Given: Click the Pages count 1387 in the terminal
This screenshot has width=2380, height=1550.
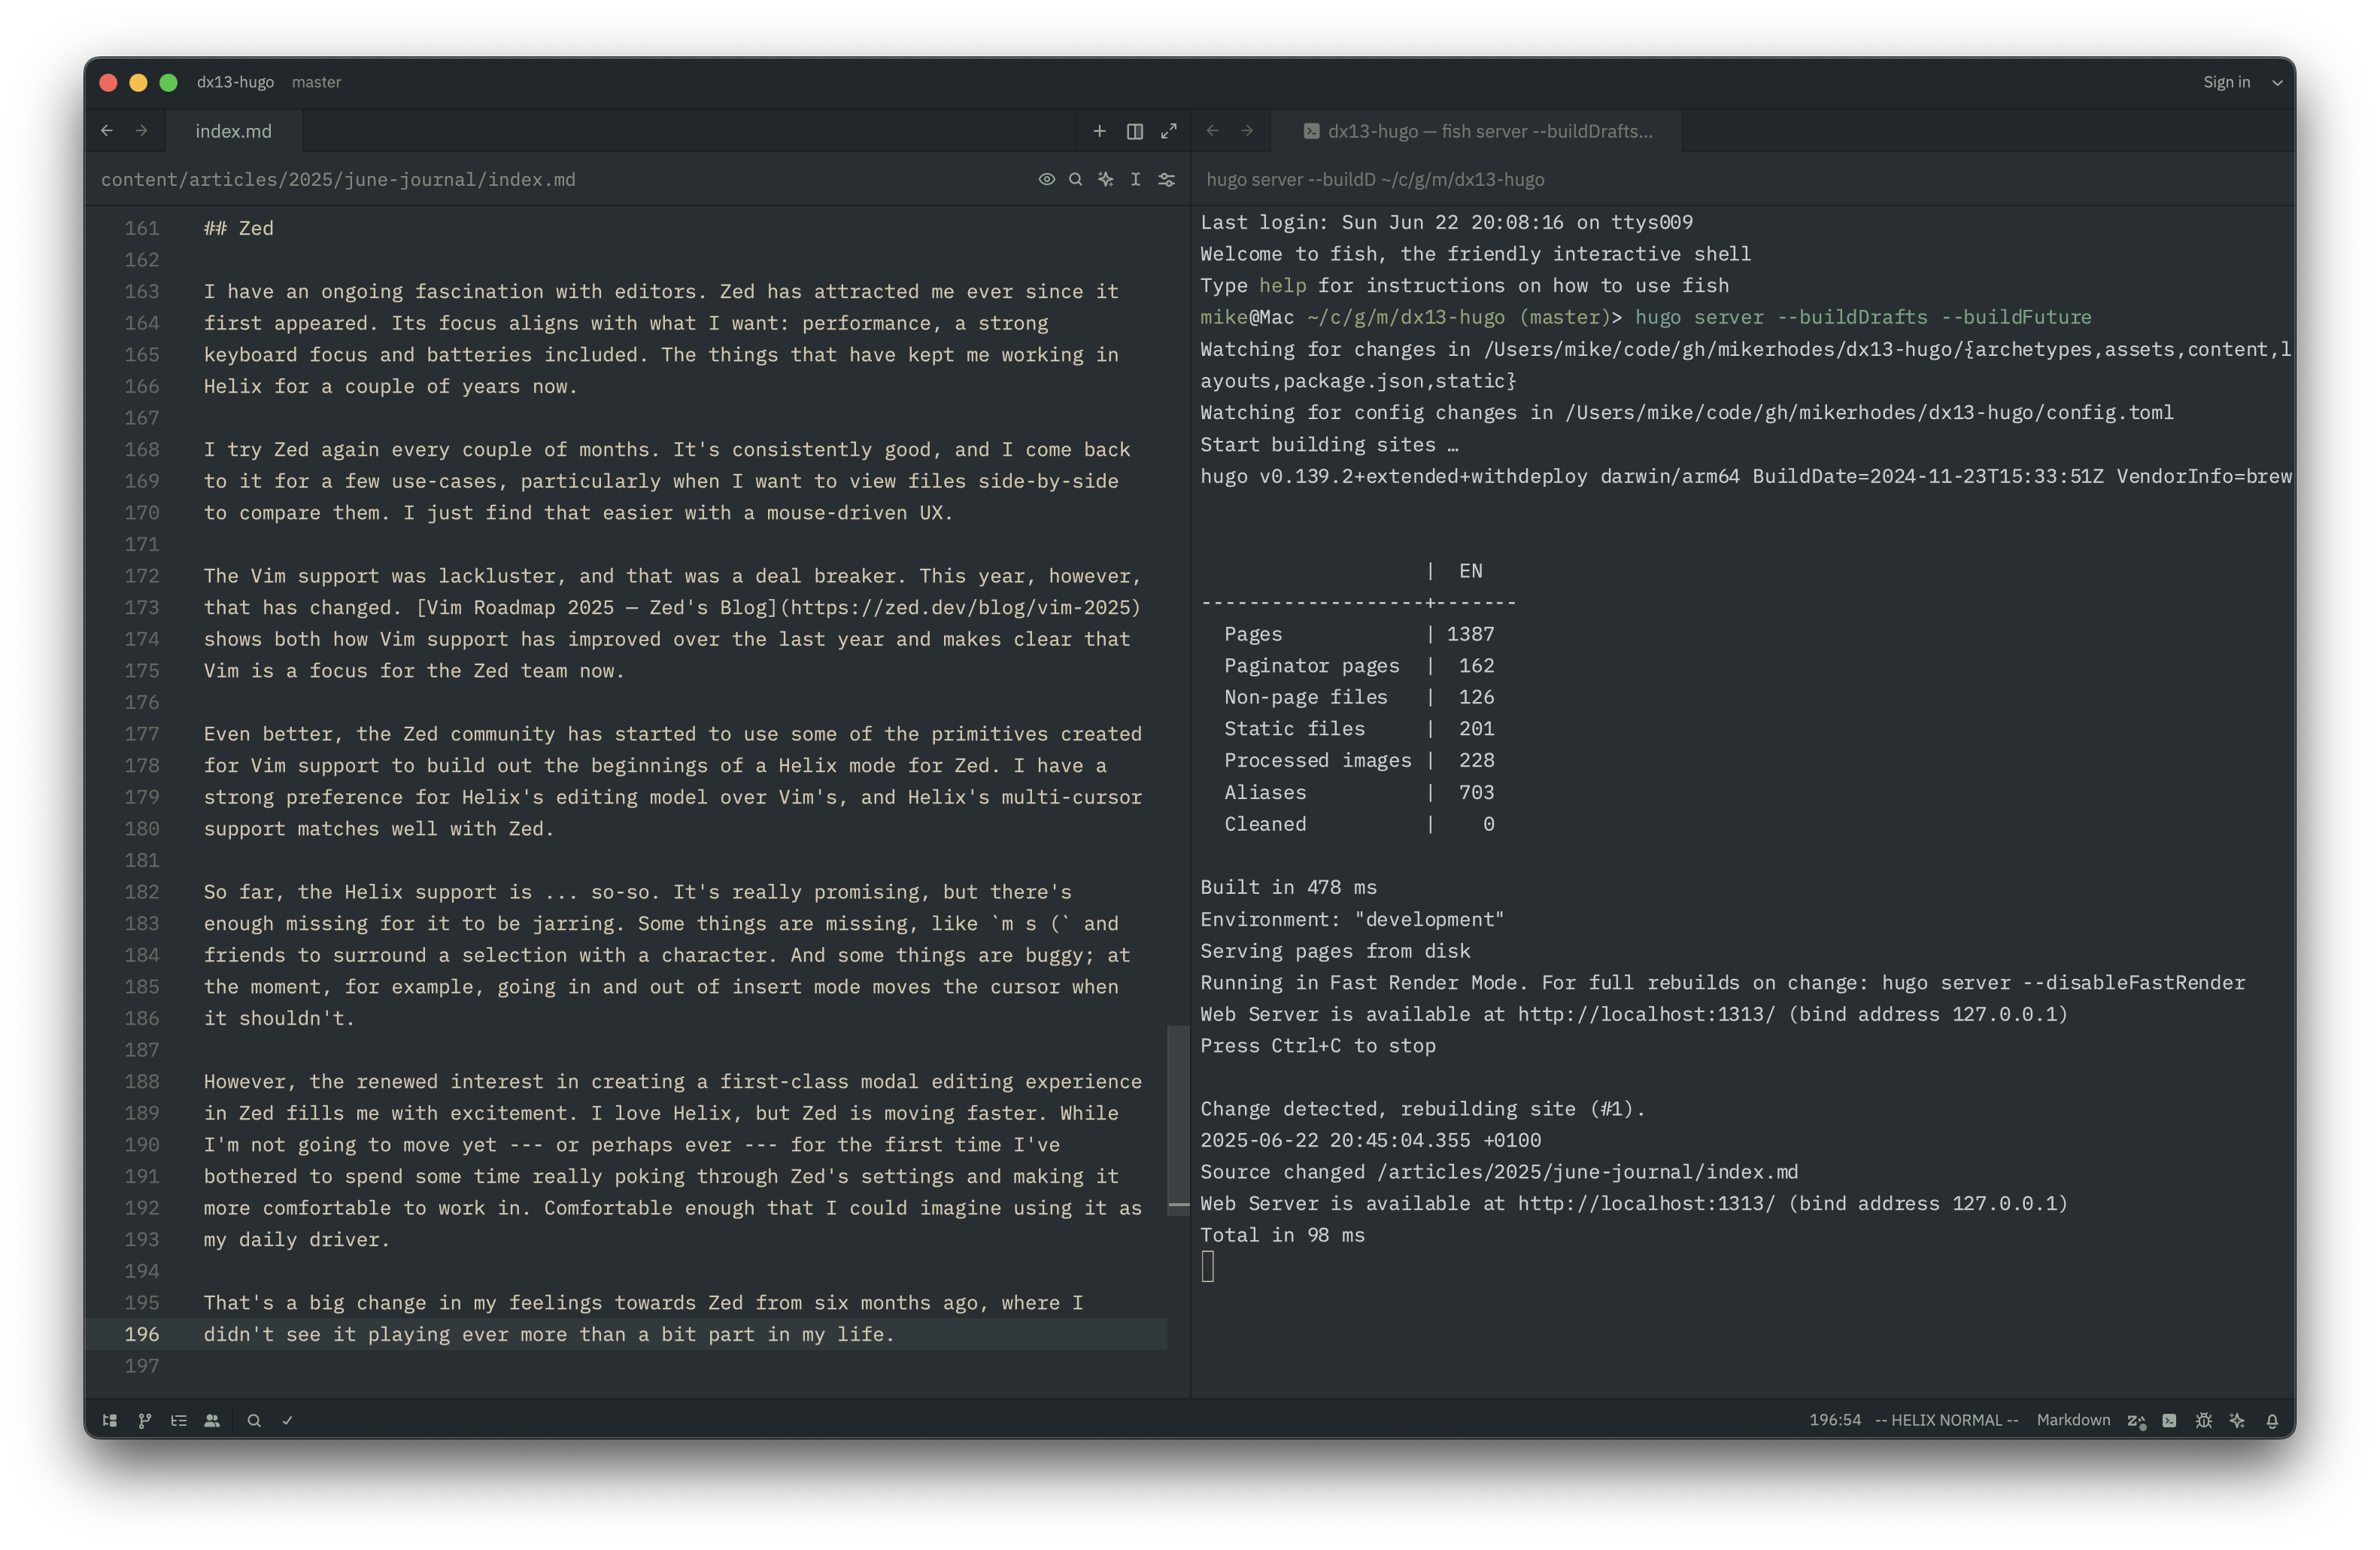Looking at the screenshot, I should point(1470,634).
